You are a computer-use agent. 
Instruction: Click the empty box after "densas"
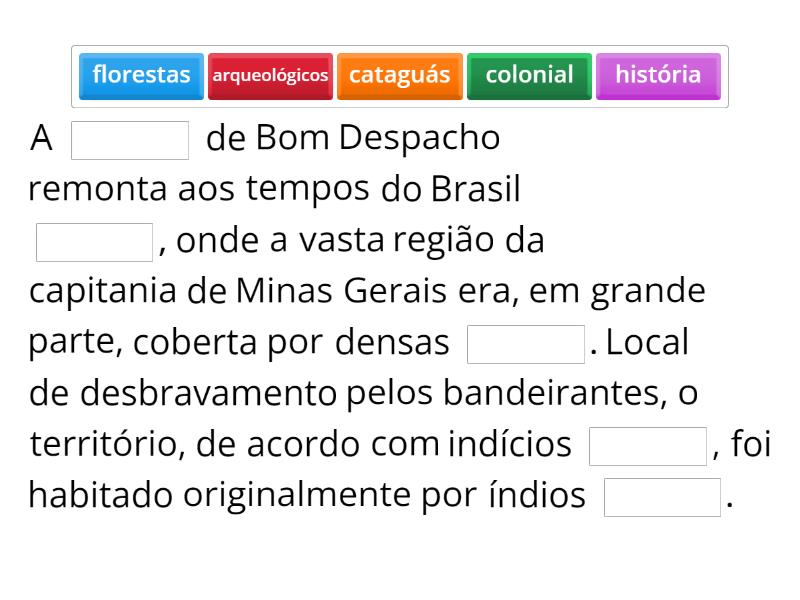(x=526, y=344)
